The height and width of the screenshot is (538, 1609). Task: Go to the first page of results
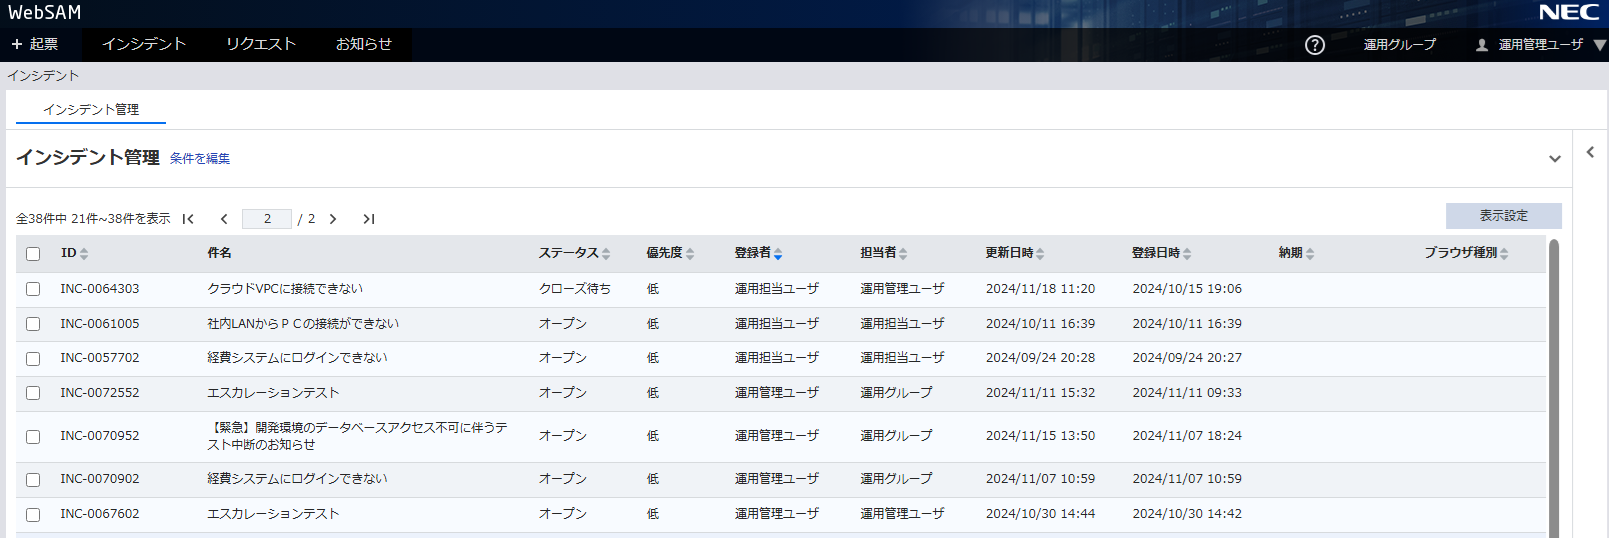pos(188,219)
